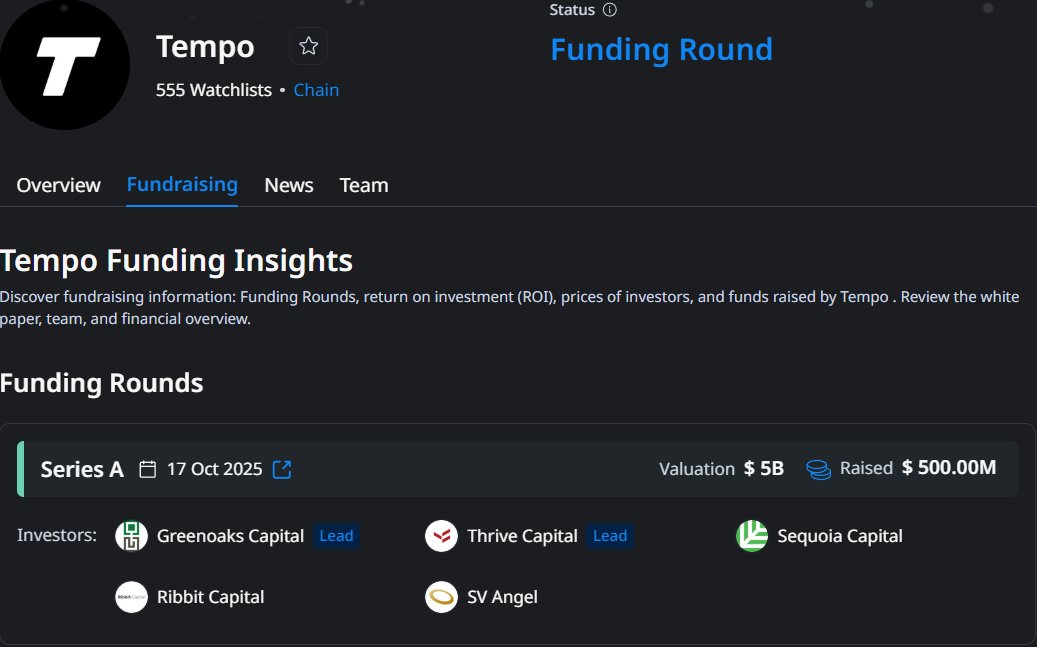Click the coins icon next to Raised
This screenshot has width=1037, height=647.
tap(818, 469)
